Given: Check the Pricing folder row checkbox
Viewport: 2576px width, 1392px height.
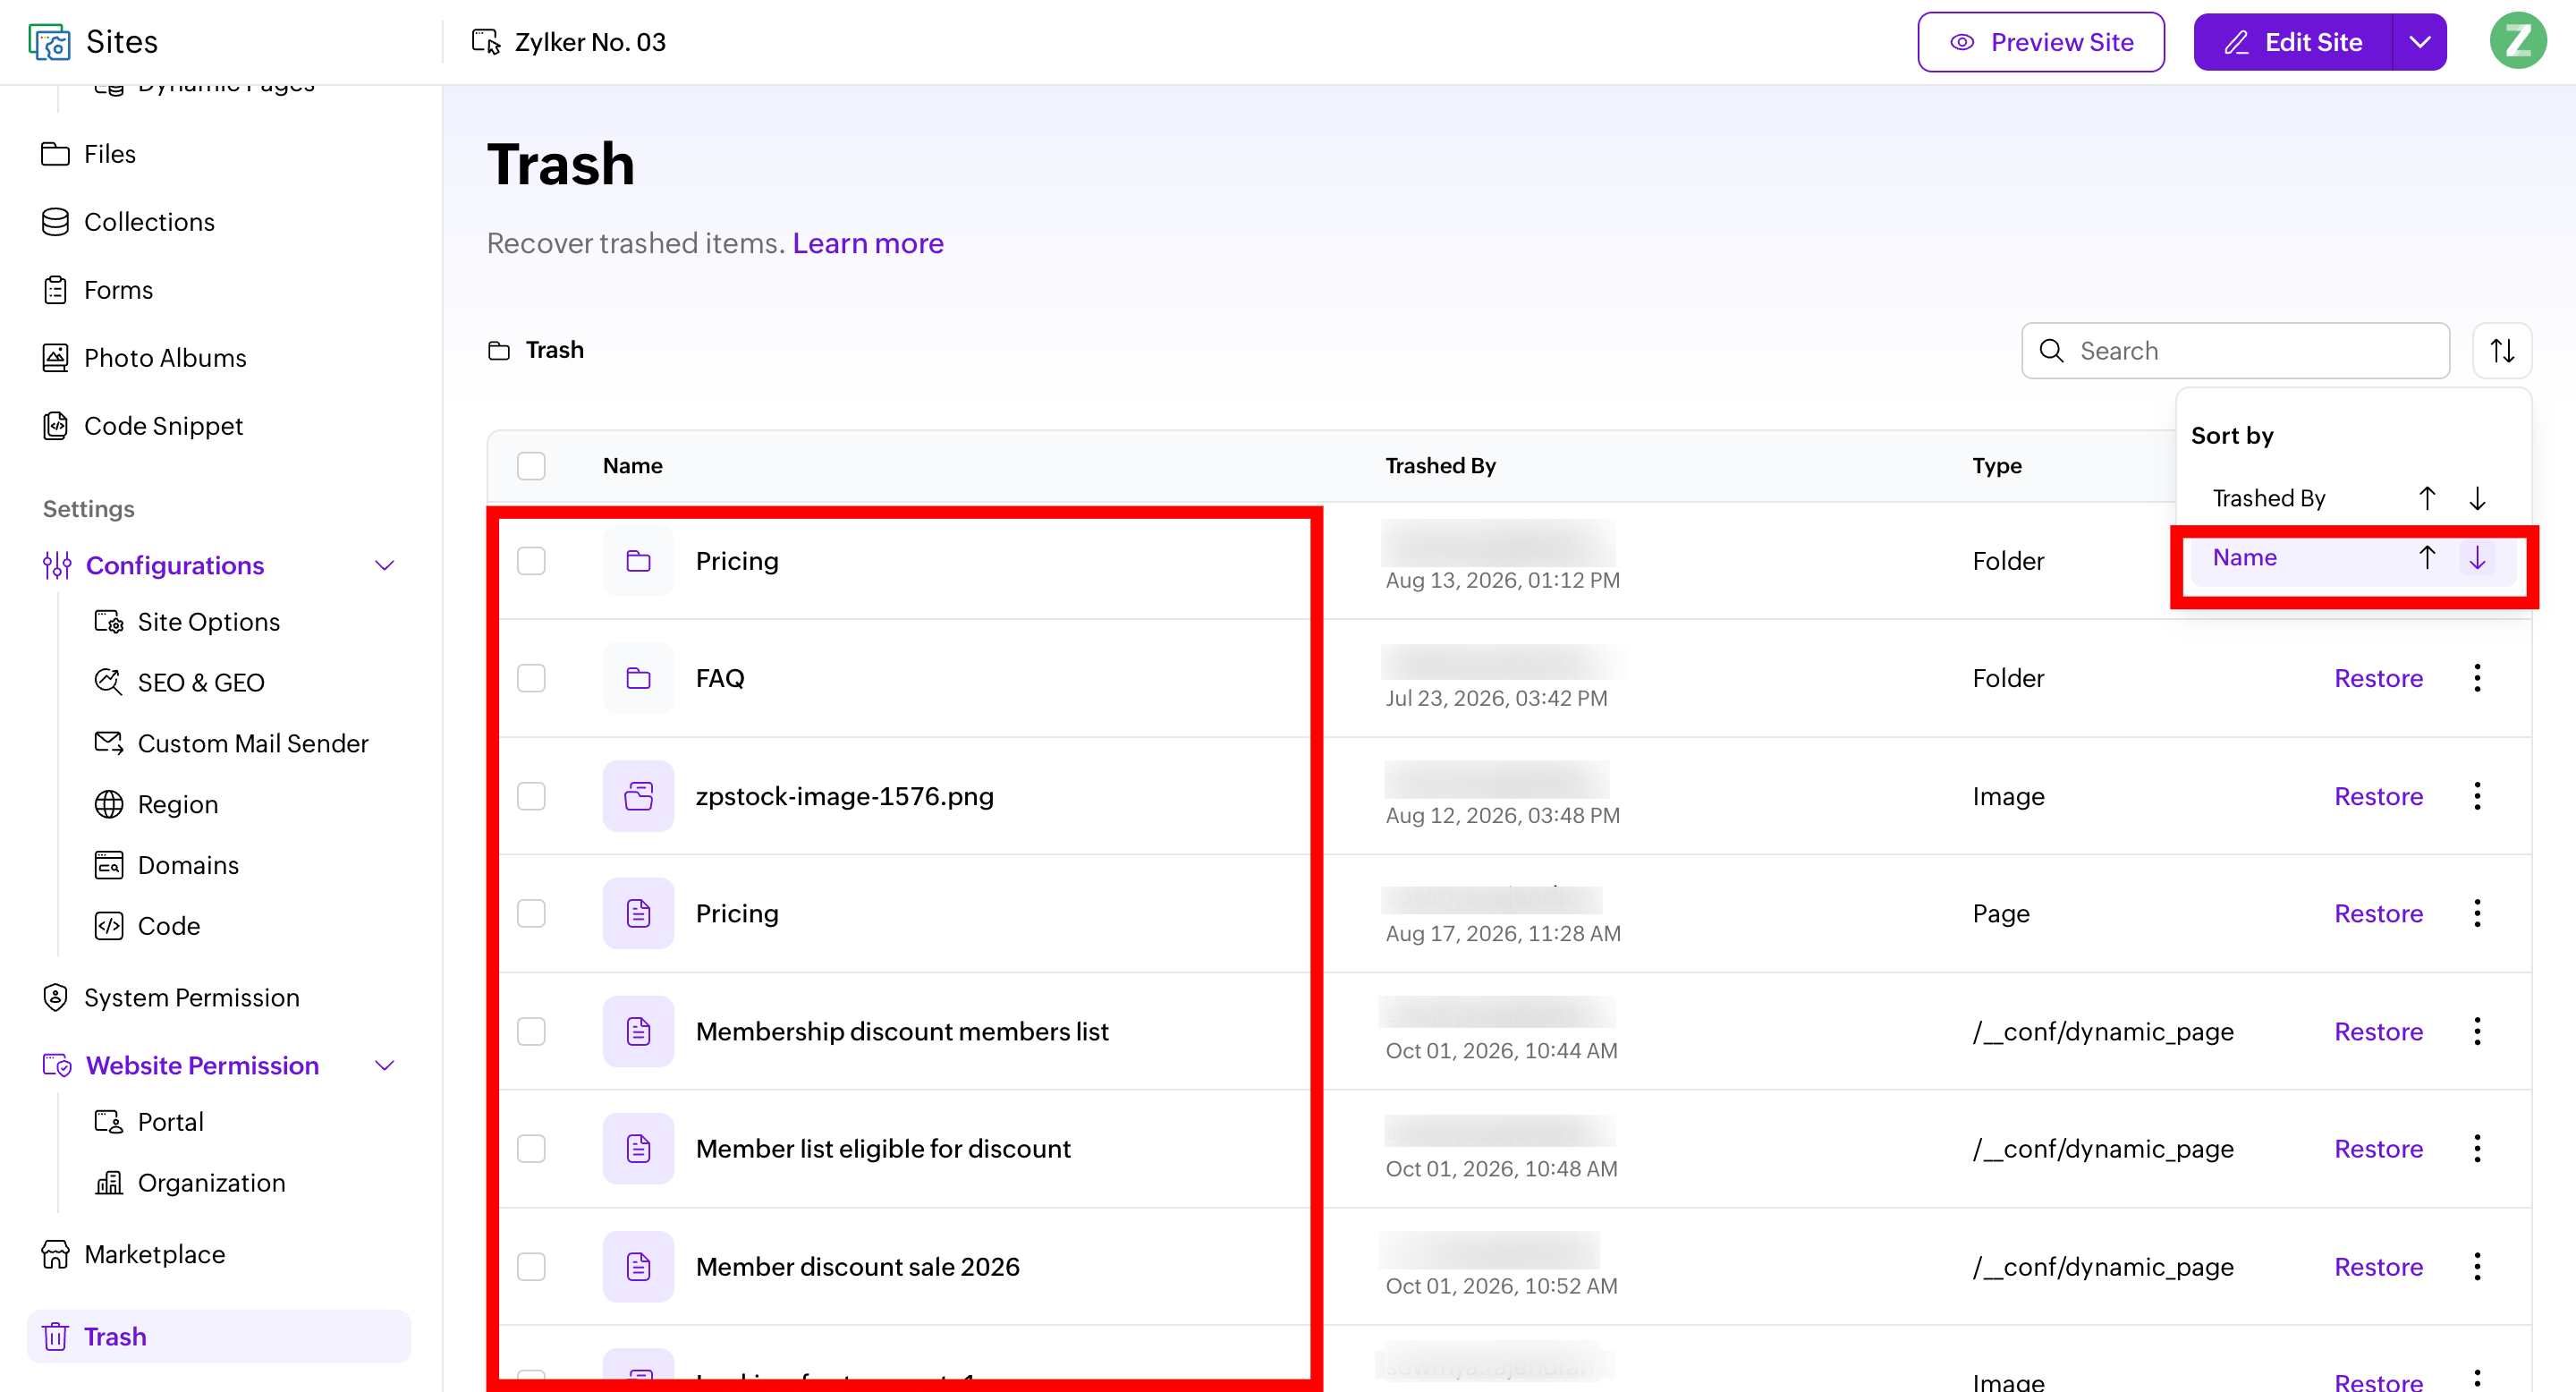Looking at the screenshot, I should click(x=531, y=561).
